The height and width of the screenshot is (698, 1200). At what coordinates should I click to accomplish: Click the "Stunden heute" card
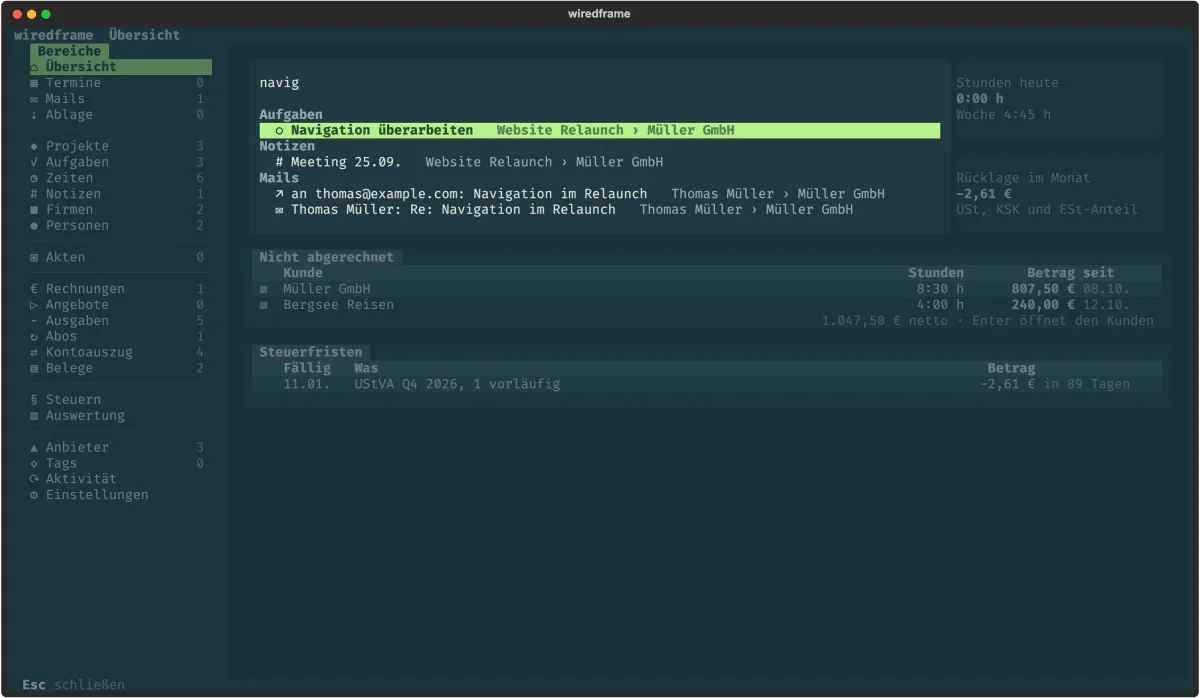click(x=1059, y=99)
